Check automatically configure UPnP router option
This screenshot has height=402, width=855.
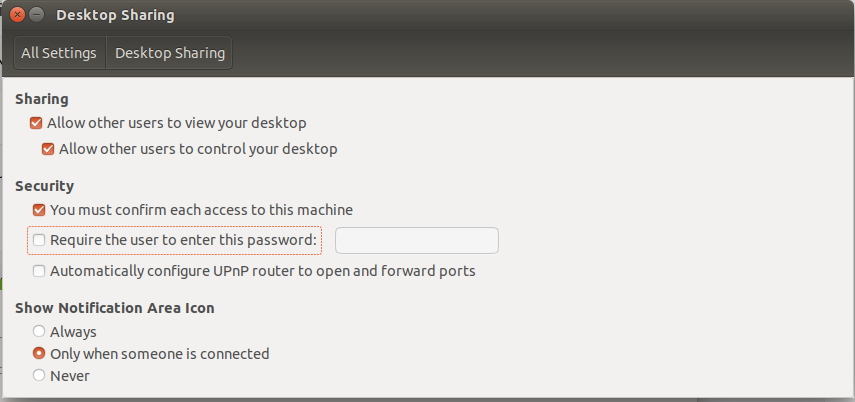(39, 271)
